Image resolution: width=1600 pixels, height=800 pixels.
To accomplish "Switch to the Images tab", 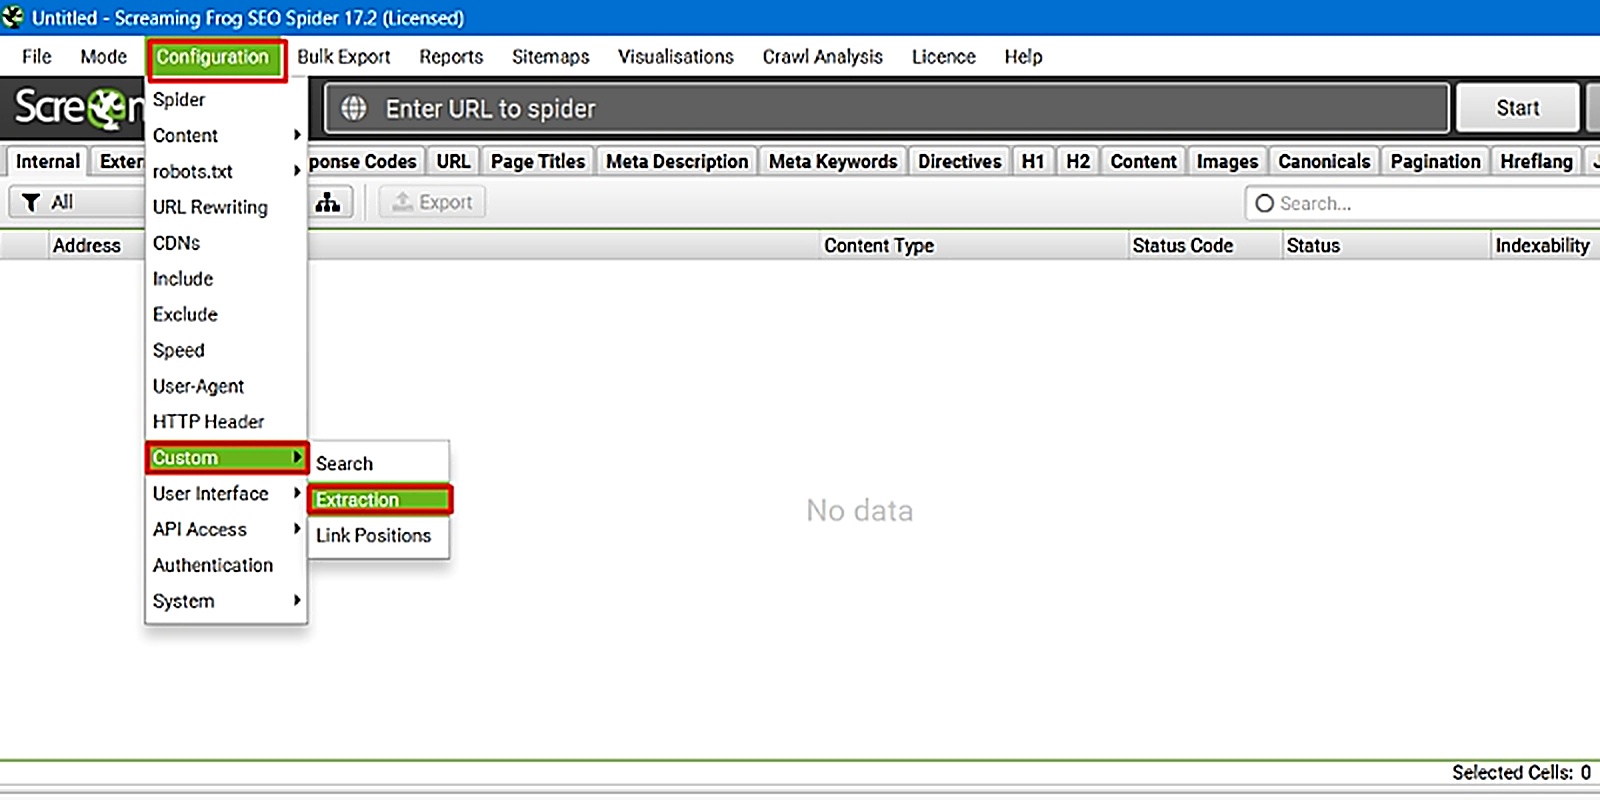I will click(1227, 162).
